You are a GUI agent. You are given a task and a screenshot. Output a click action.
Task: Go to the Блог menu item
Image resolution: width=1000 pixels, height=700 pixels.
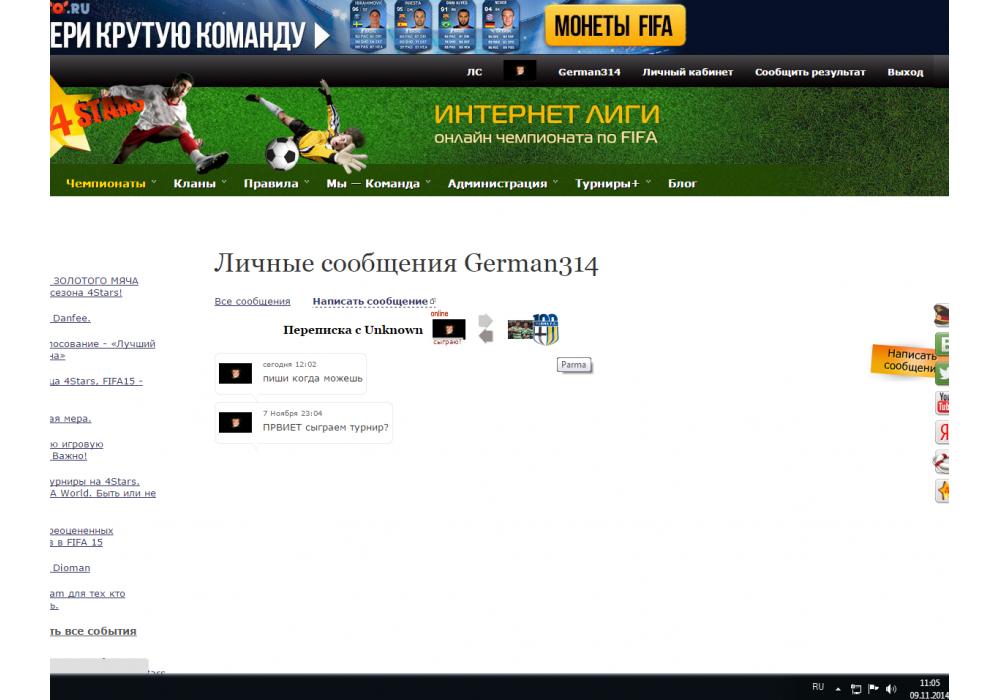click(x=682, y=183)
